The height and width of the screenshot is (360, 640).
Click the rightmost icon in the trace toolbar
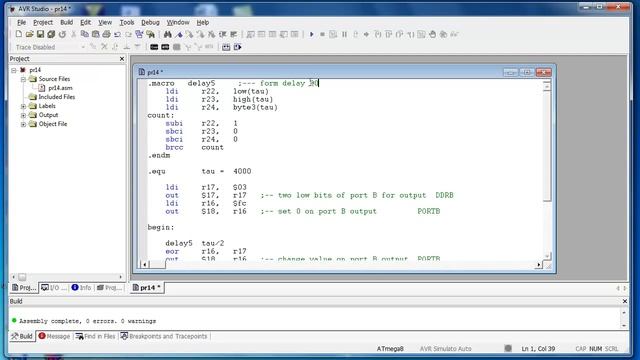tap(238, 47)
